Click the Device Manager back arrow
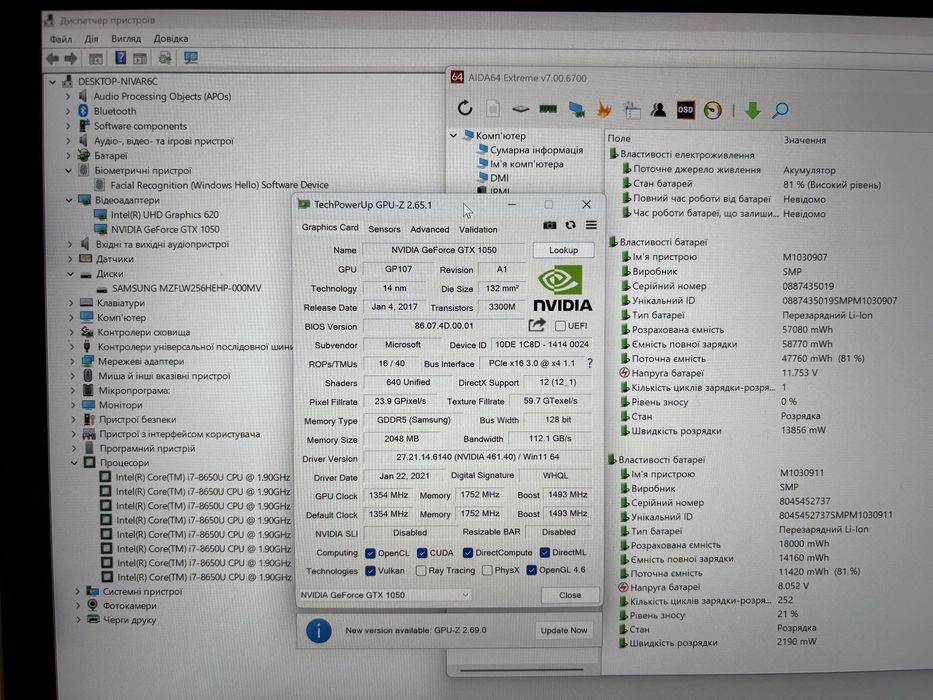 click(x=53, y=58)
